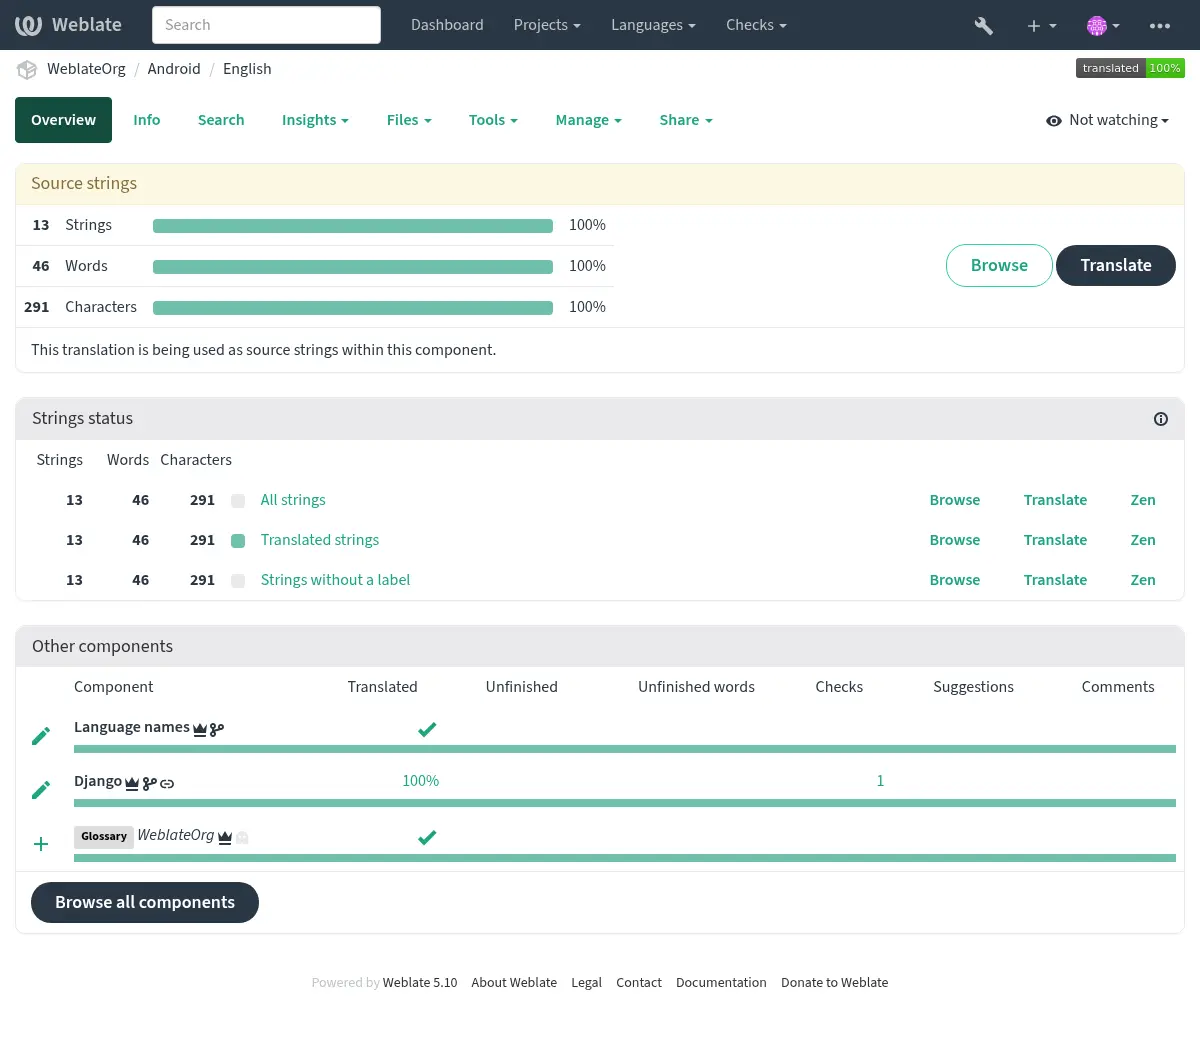Click the dark Translate button
This screenshot has width=1200, height=1042.
click(1116, 265)
